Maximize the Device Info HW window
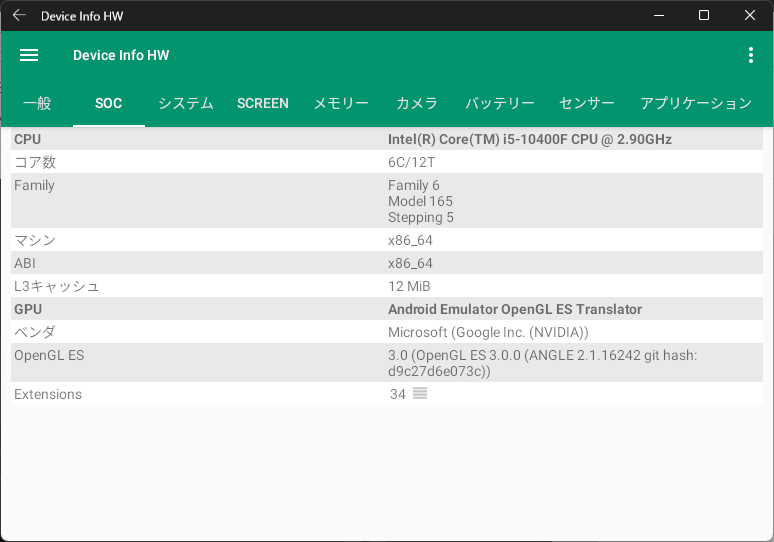 click(704, 16)
